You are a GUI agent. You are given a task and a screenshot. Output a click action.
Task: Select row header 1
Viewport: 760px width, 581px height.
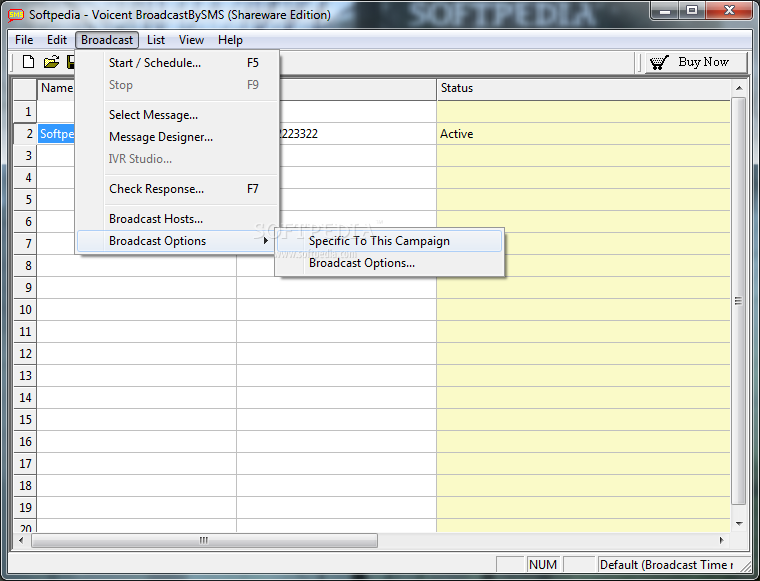coord(25,112)
